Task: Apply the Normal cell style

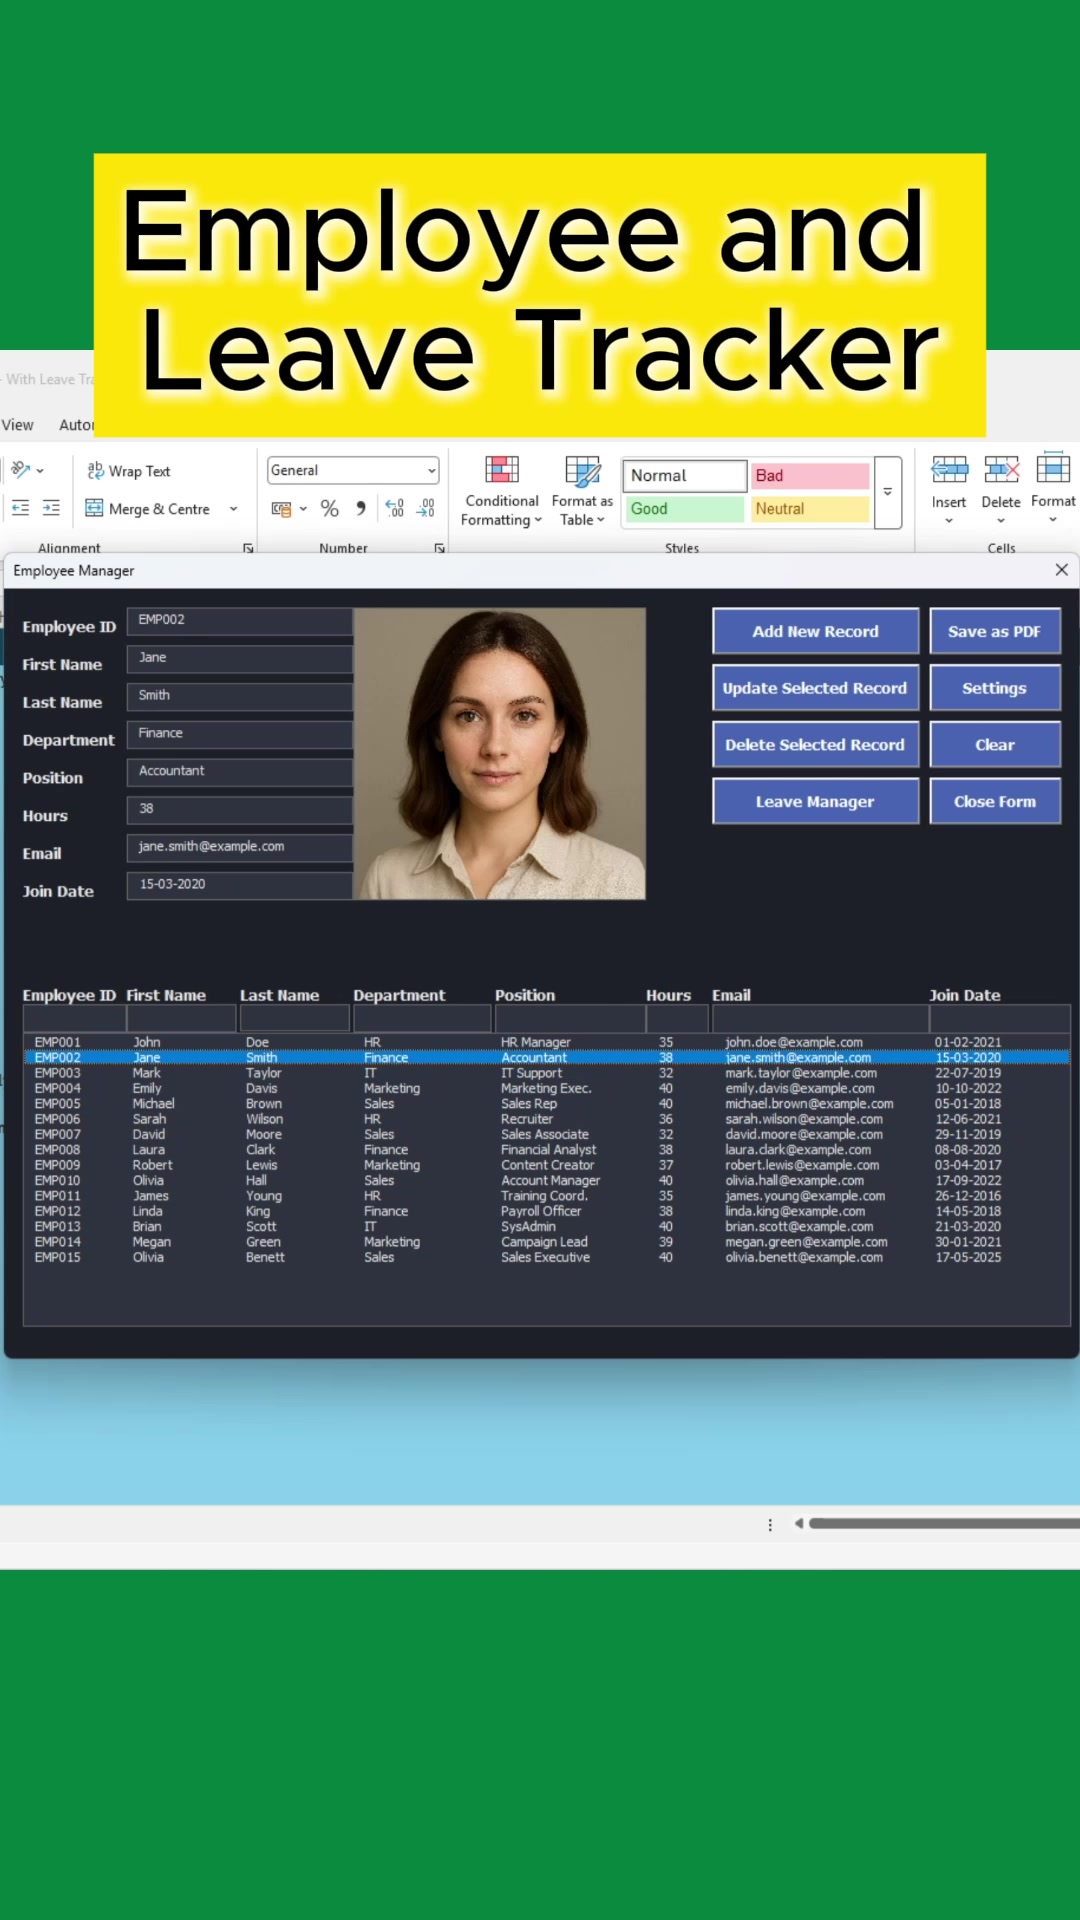Action: pyautogui.click(x=684, y=475)
